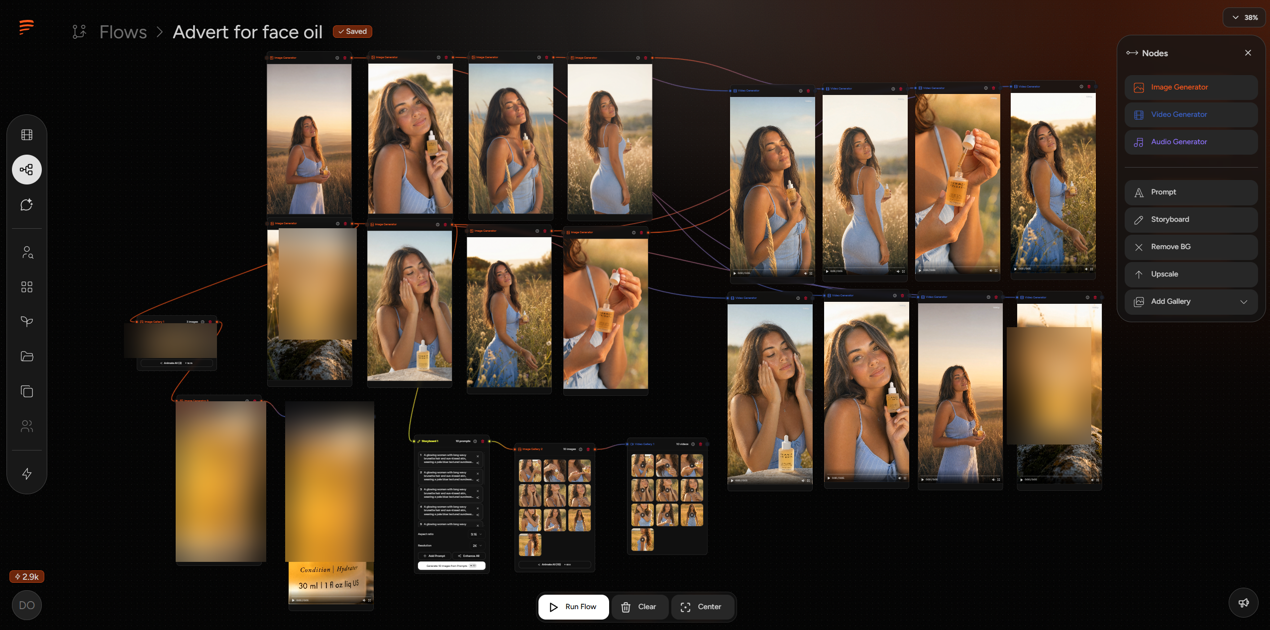Add a Prompt node
The height and width of the screenshot is (630, 1270).
pyautogui.click(x=1191, y=192)
